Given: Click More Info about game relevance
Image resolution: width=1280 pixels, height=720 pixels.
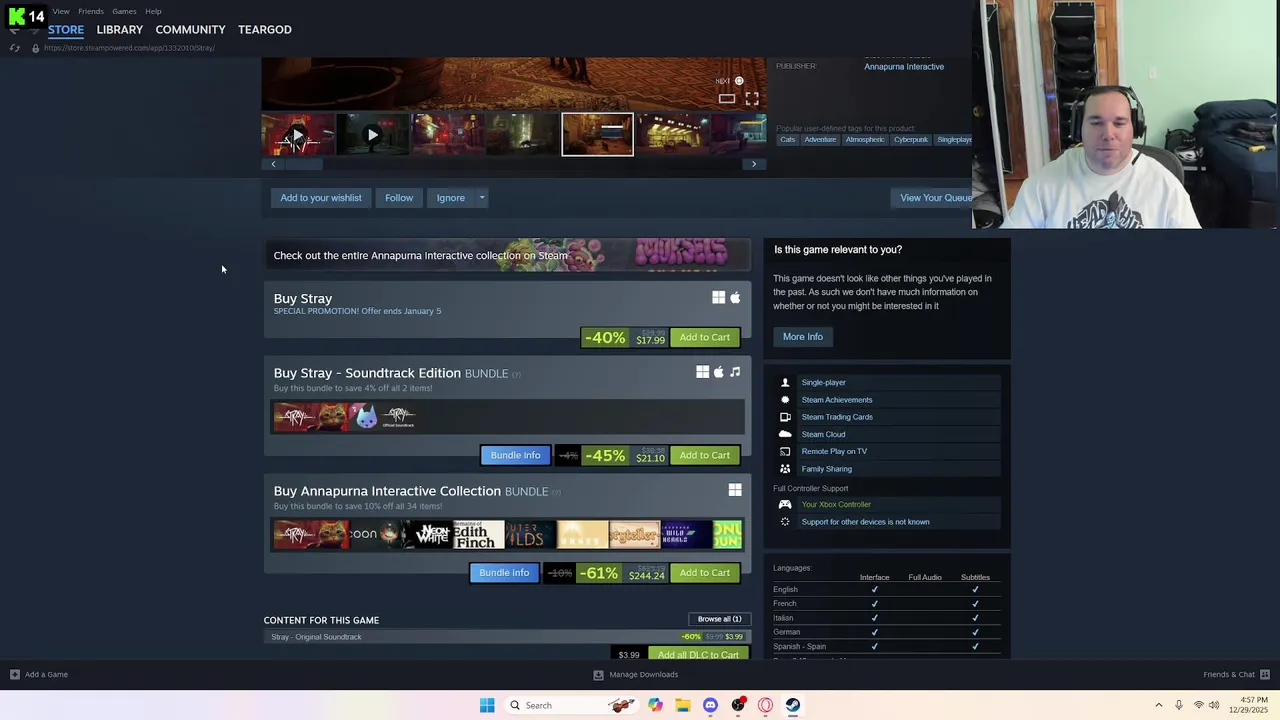Looking at the screenshot, I should pyautogui.click(x=803, y=337).
